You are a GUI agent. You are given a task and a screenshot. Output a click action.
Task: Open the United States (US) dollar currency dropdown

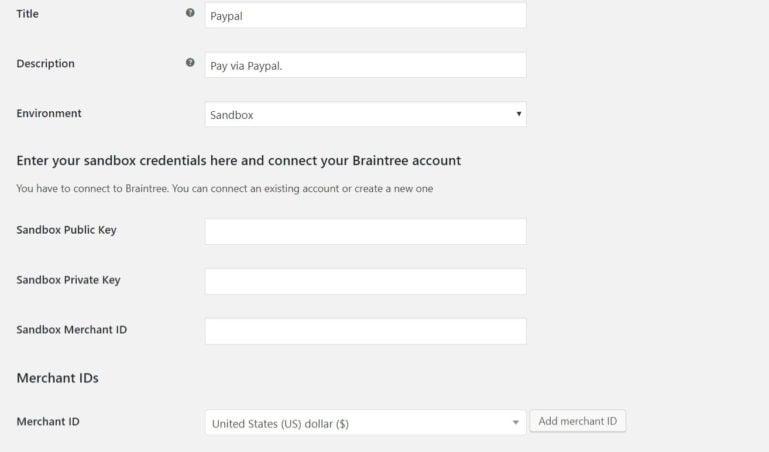pos(365,423)
